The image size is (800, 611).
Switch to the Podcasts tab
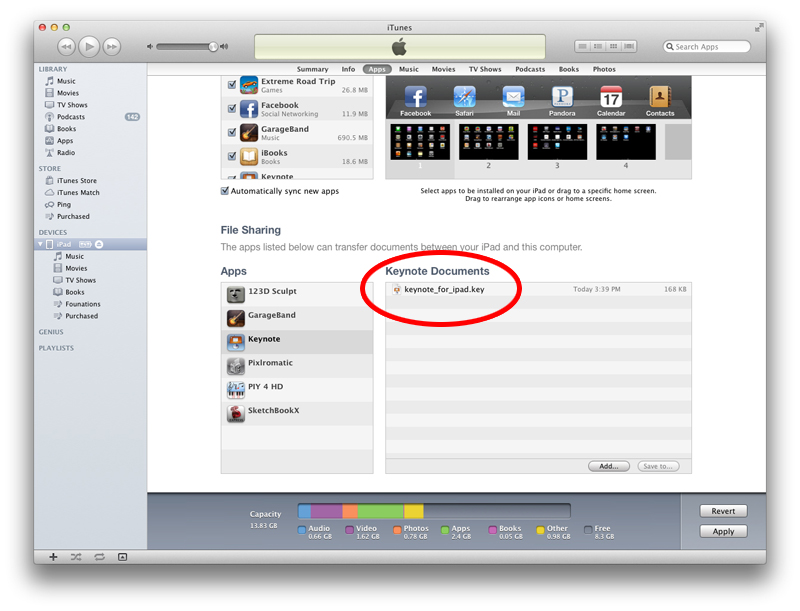tap(530, 69)
